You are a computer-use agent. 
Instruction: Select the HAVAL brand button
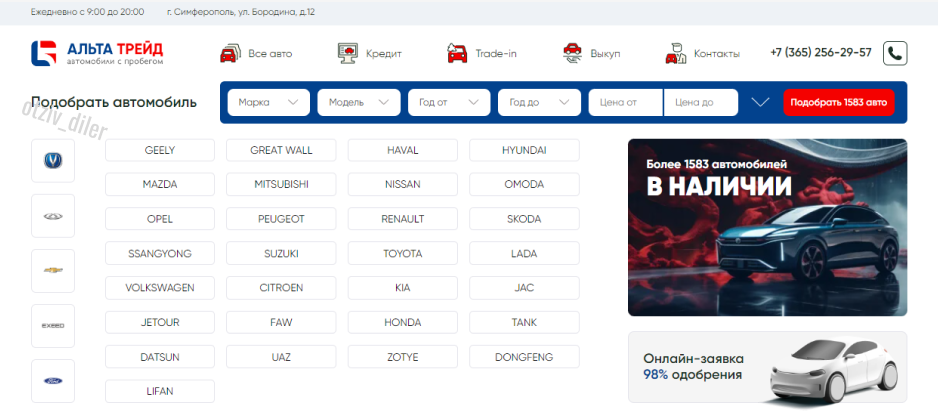pyautogui.click(x=403, y=150)
